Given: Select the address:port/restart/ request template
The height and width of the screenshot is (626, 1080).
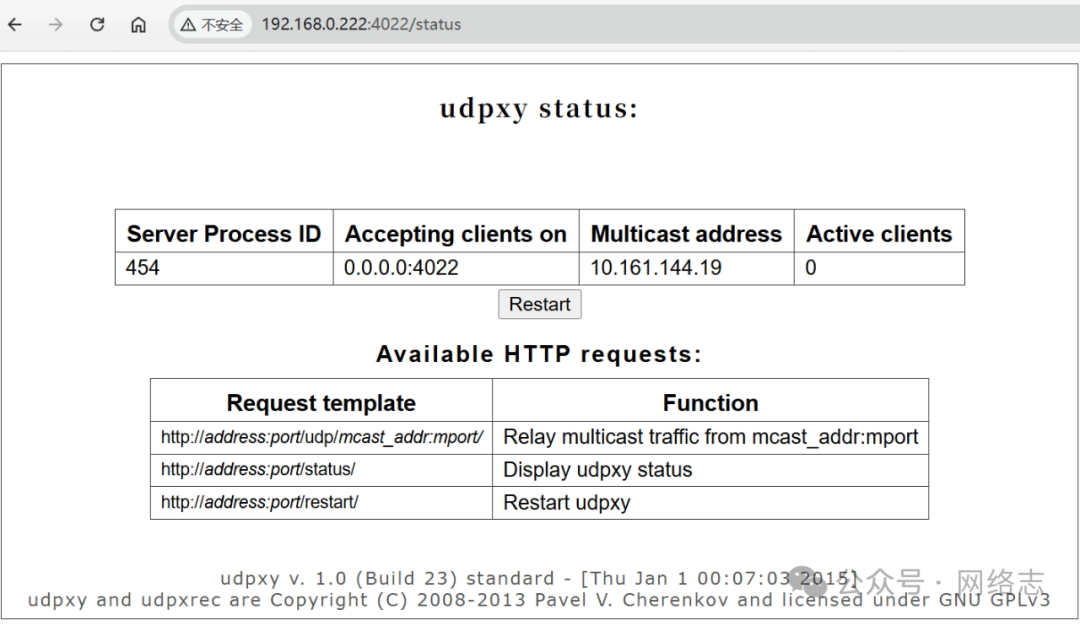Looking at the screenshot, I should [x=321, y=503].
